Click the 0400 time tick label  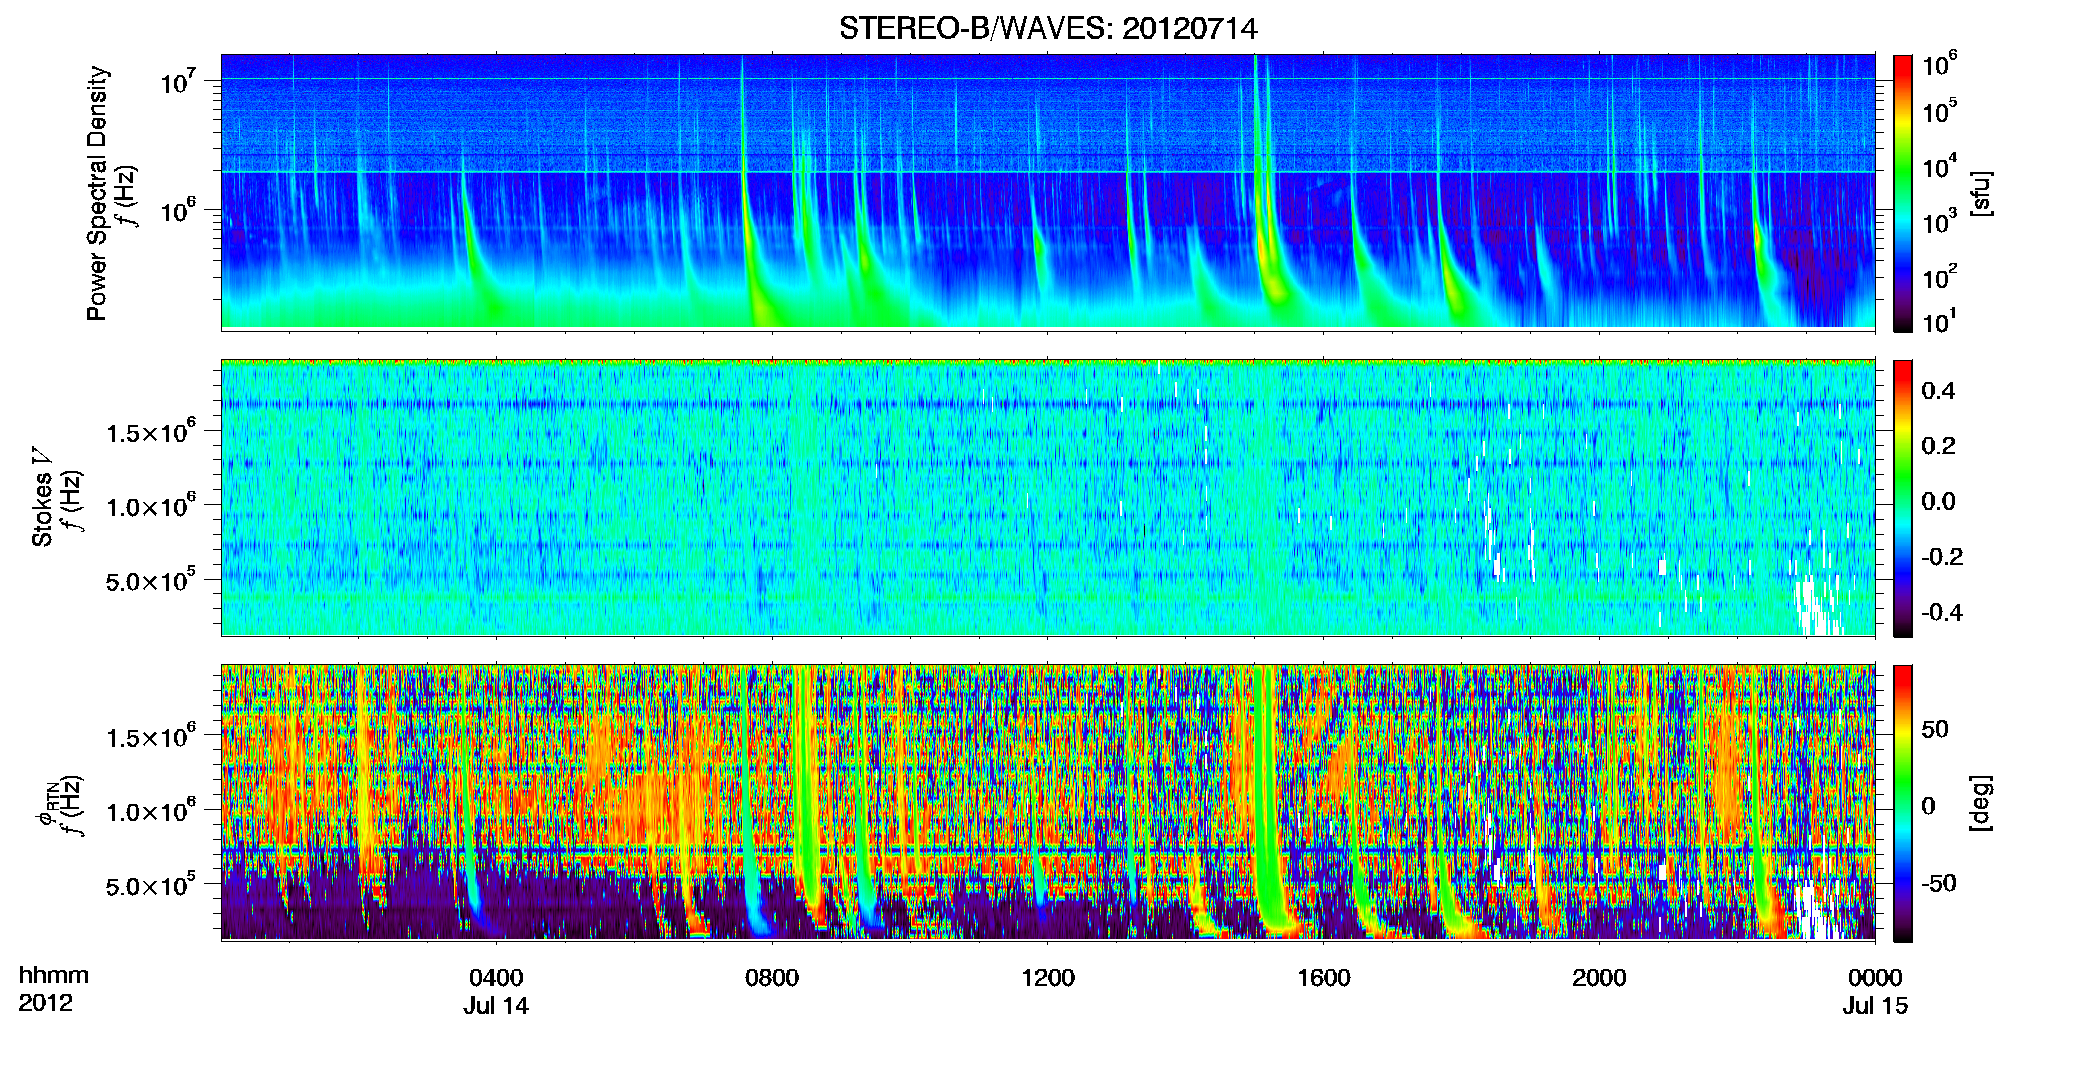tap(496, 977)
